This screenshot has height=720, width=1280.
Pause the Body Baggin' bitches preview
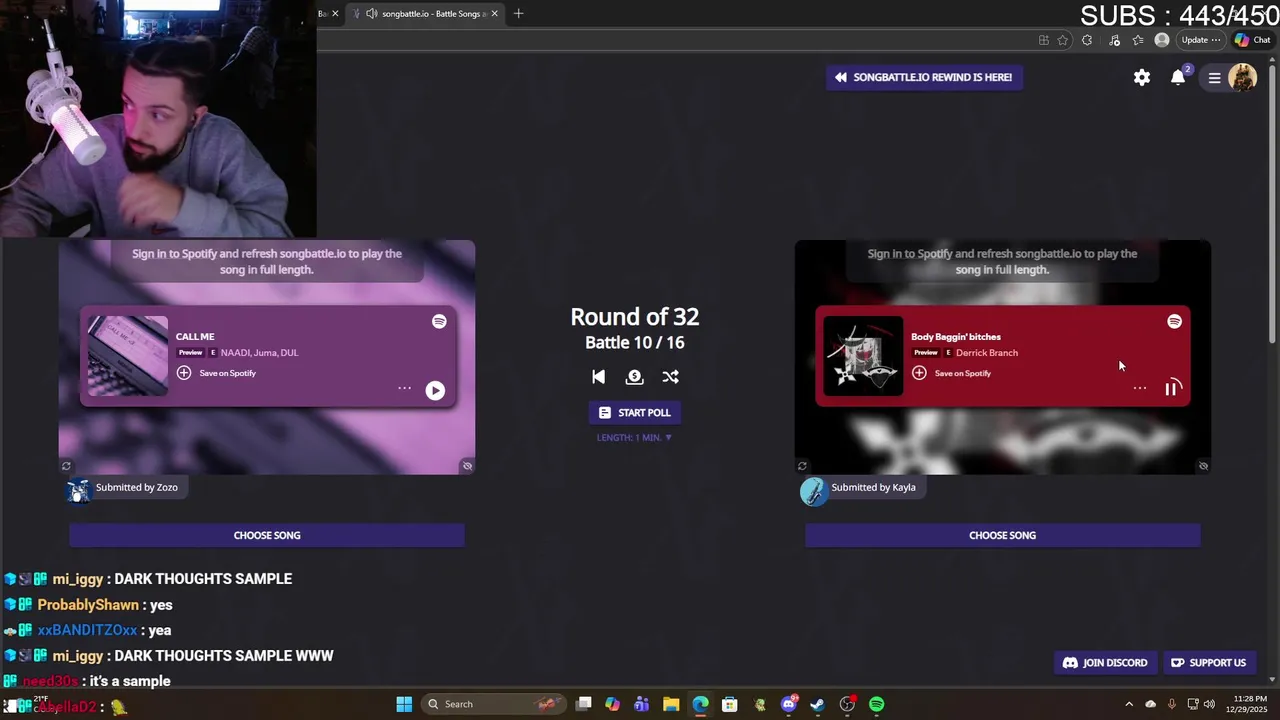coord(1171,389)
